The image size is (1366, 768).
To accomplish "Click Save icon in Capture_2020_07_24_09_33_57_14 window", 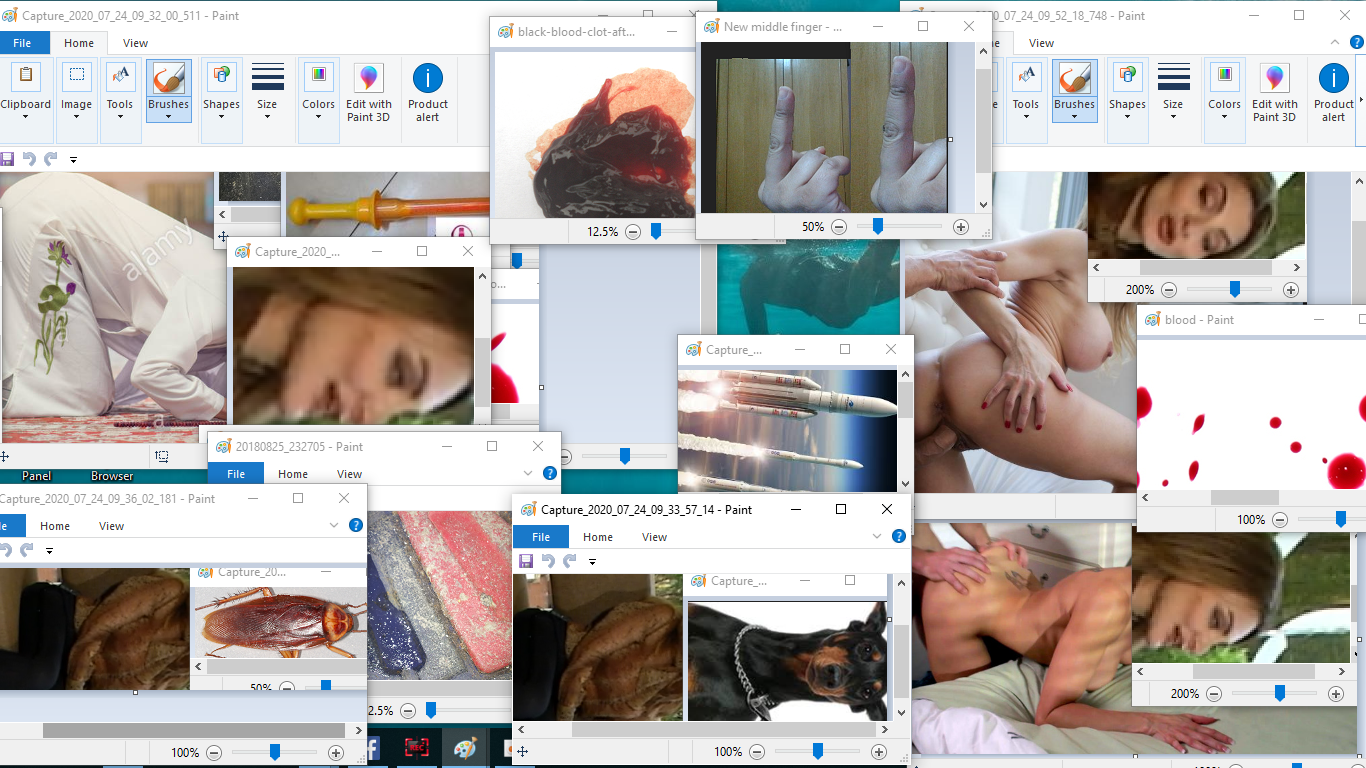I will click(x=526, y=562).
